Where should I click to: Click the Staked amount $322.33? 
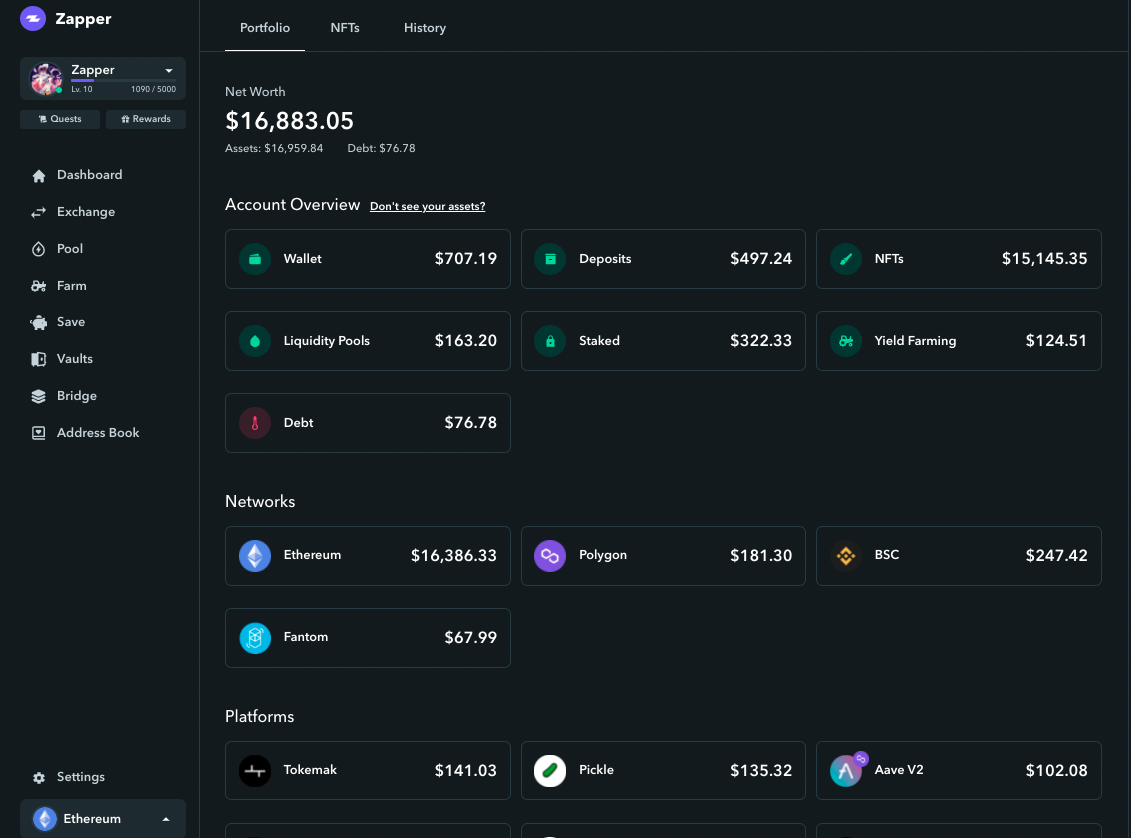(x=761, y=341)
